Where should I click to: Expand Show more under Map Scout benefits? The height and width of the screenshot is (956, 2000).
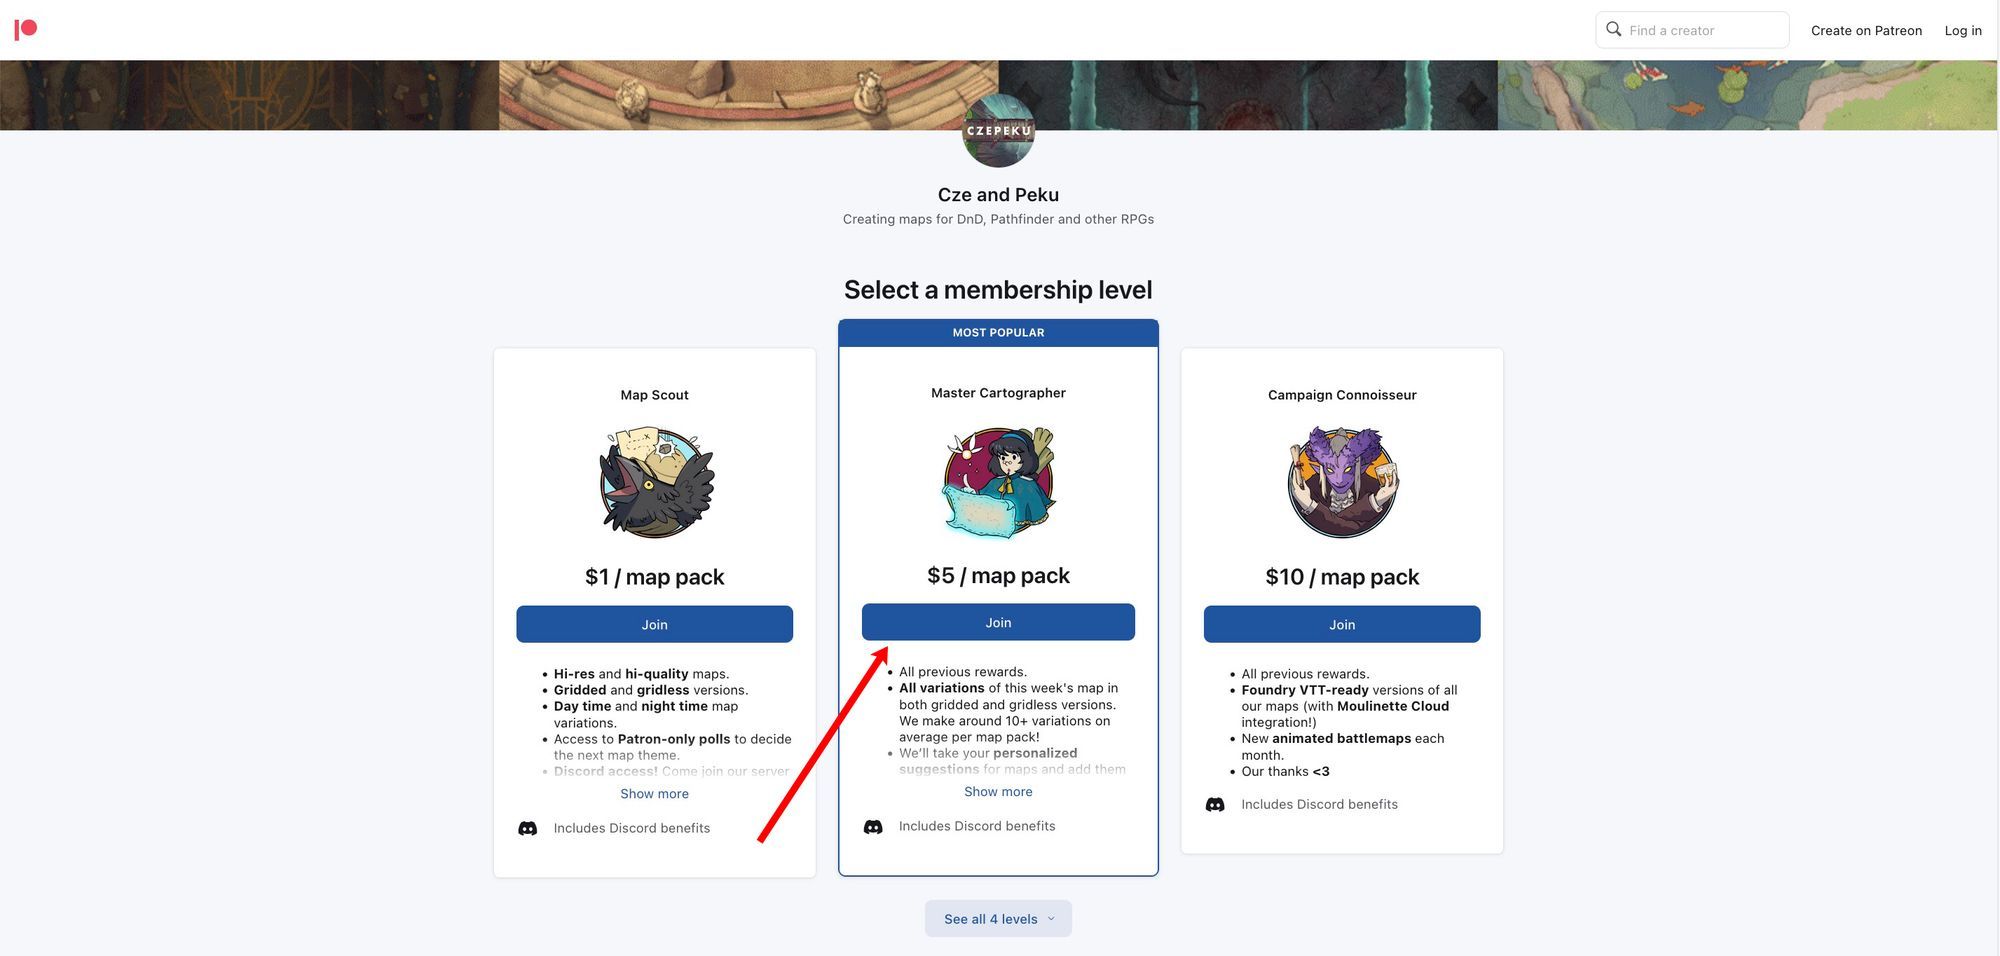(x=654, y=793)
